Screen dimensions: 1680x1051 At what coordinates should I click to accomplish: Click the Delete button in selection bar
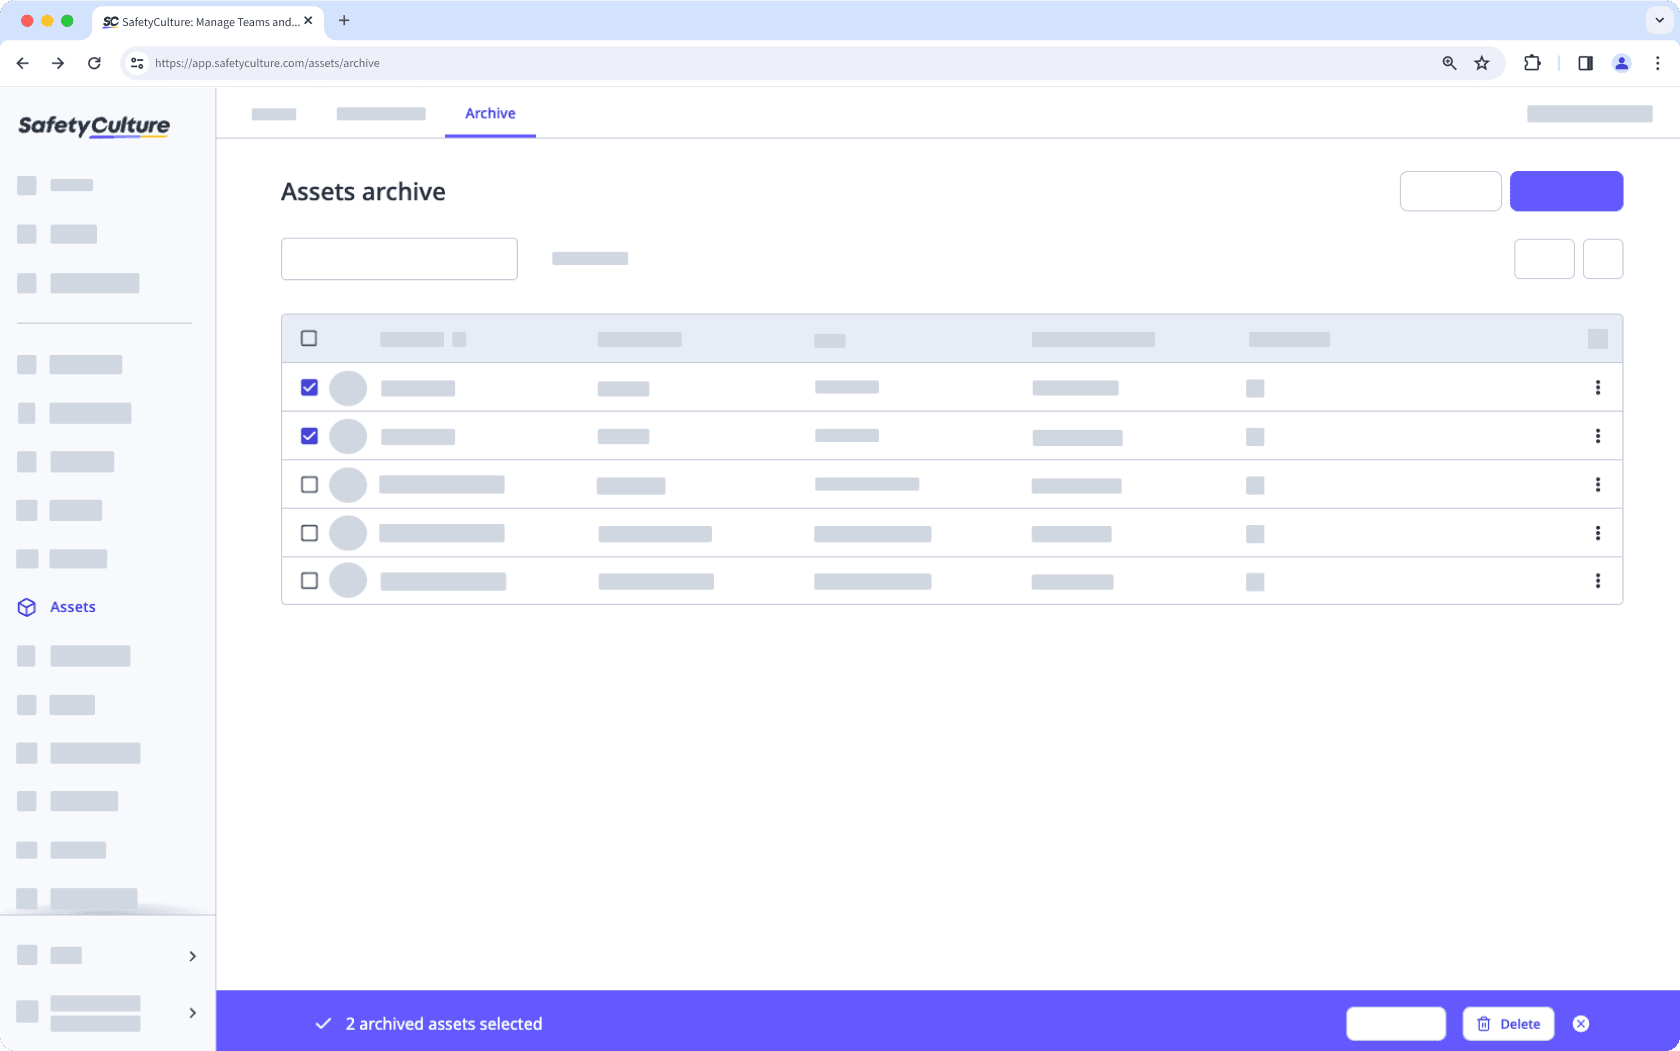pos(1508,1023)
